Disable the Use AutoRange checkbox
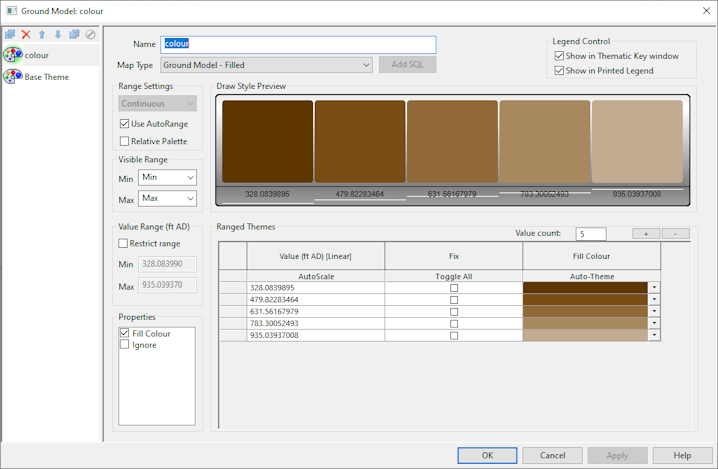This screenshot has height=469, width=718. (125, 123)
